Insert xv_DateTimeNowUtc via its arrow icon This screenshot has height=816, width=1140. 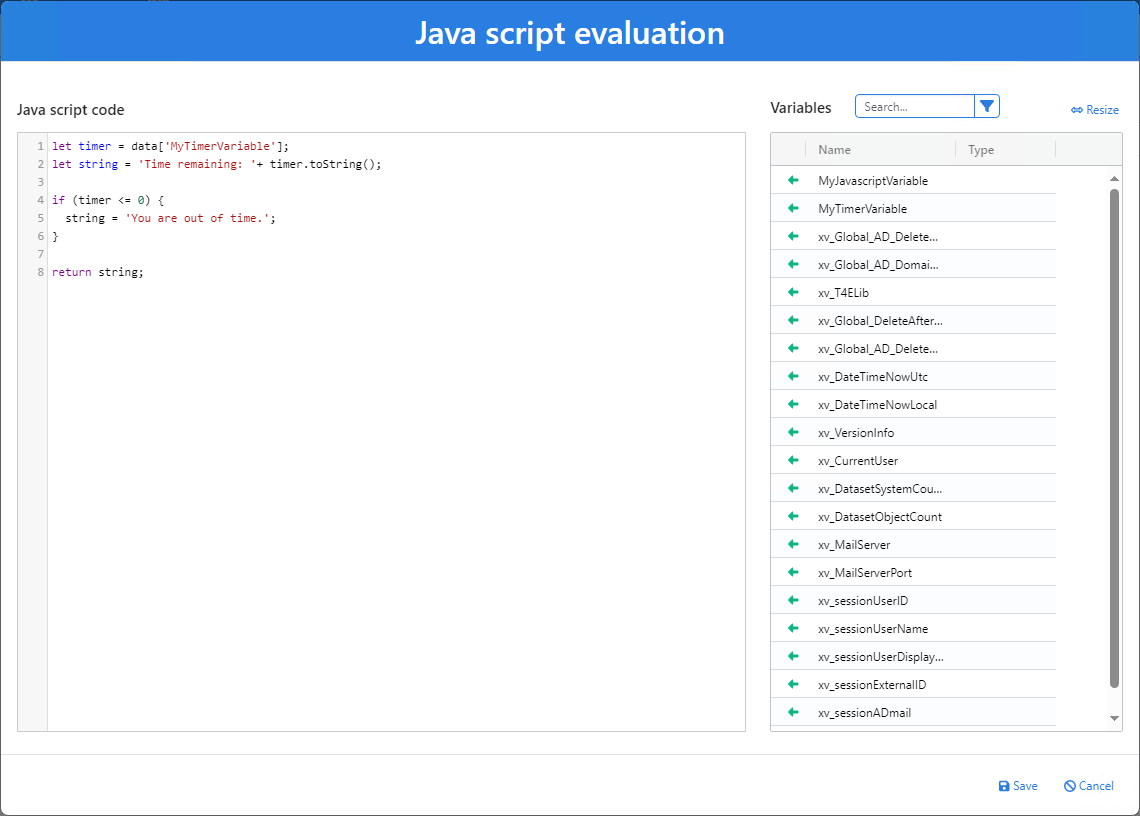795,376
